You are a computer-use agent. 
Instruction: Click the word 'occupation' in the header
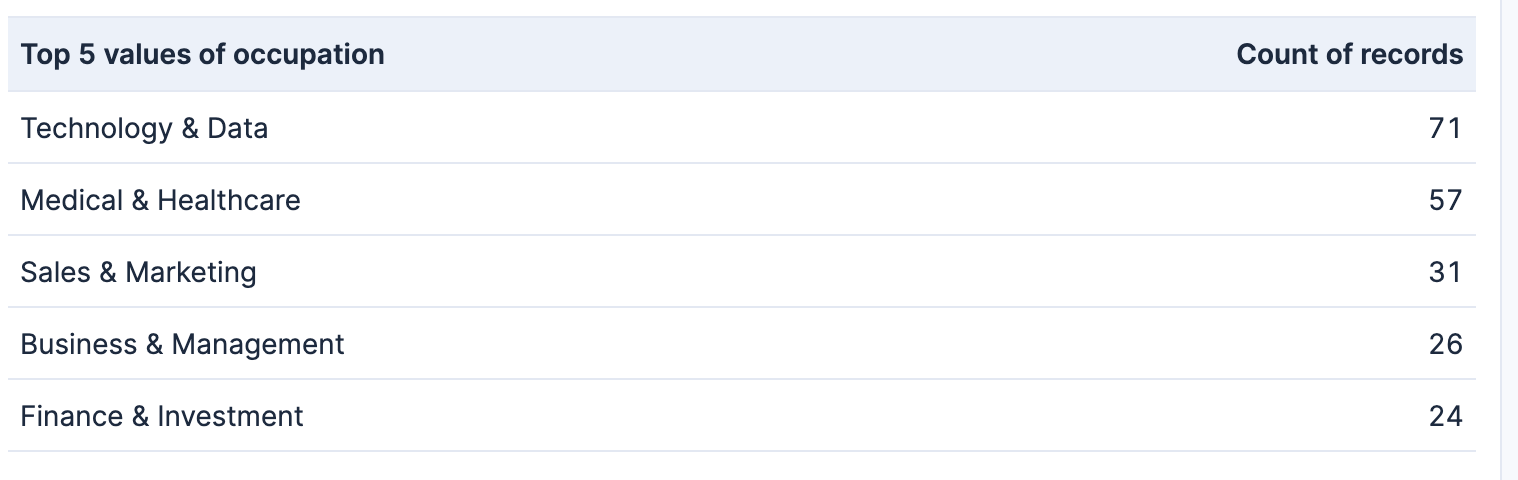[x=309, y=55]
